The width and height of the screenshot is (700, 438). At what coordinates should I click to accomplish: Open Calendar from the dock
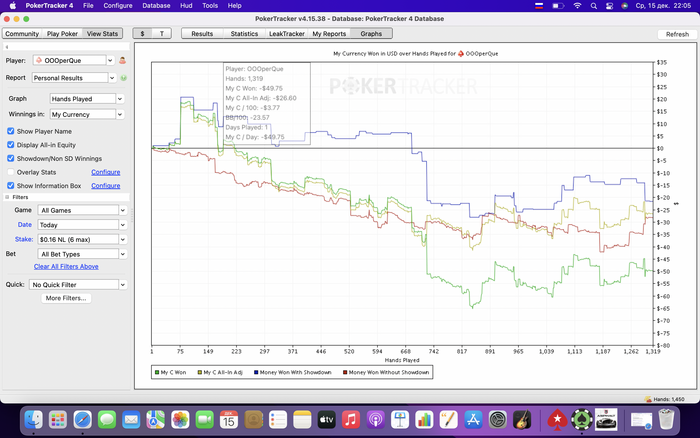229,420
